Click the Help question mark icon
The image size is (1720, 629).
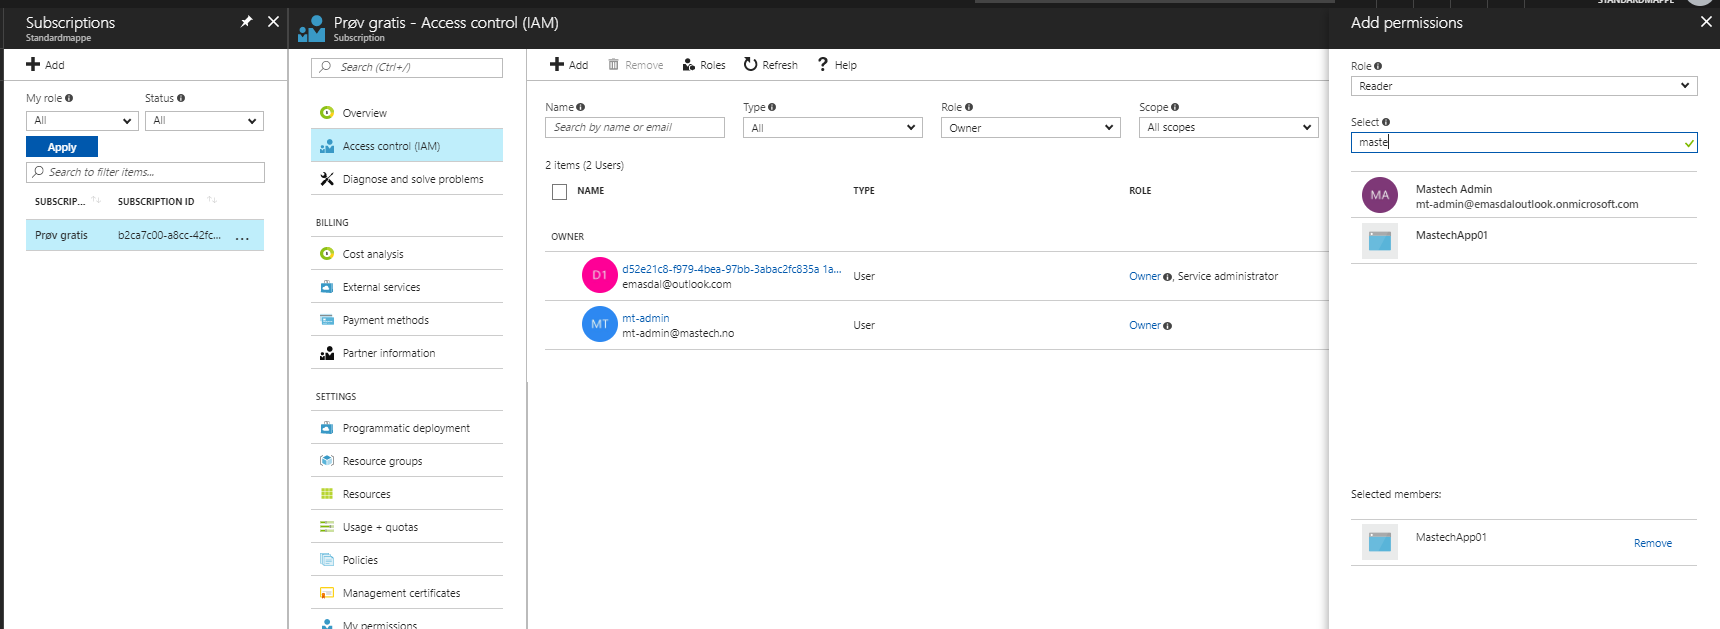point(823,65)
